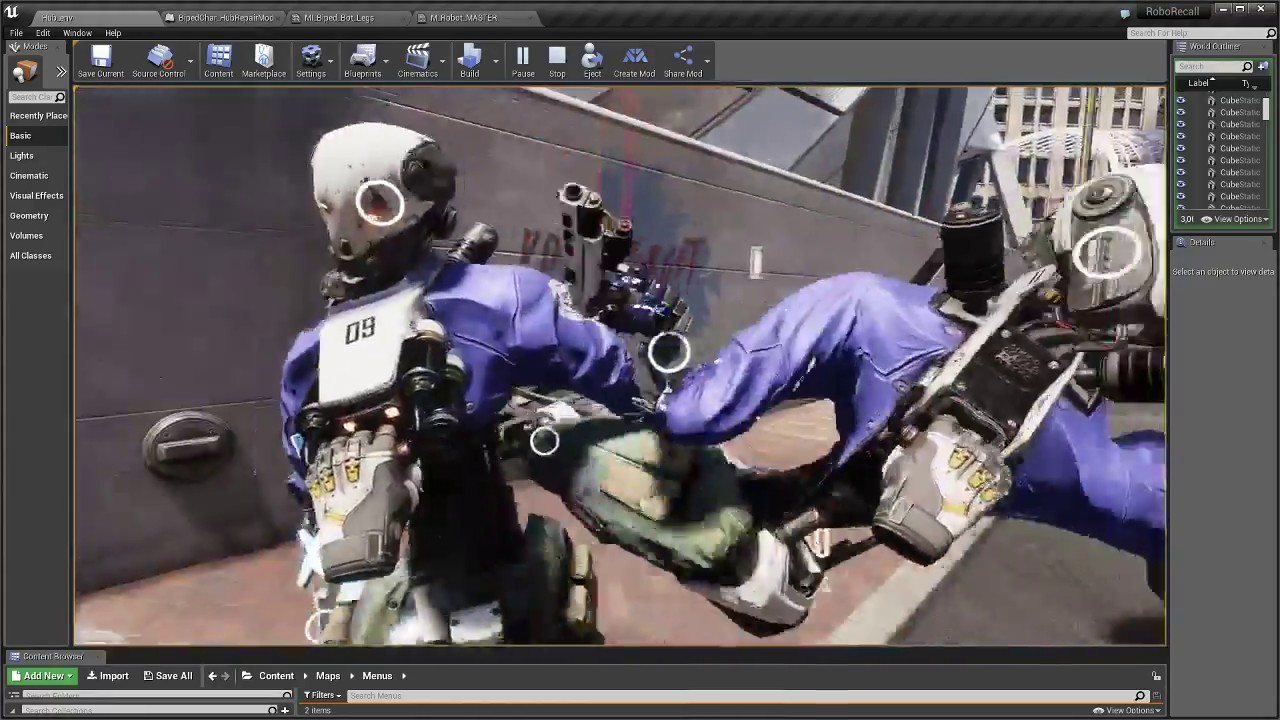Open the Source Control dropdown arrow

coord(190,60)
